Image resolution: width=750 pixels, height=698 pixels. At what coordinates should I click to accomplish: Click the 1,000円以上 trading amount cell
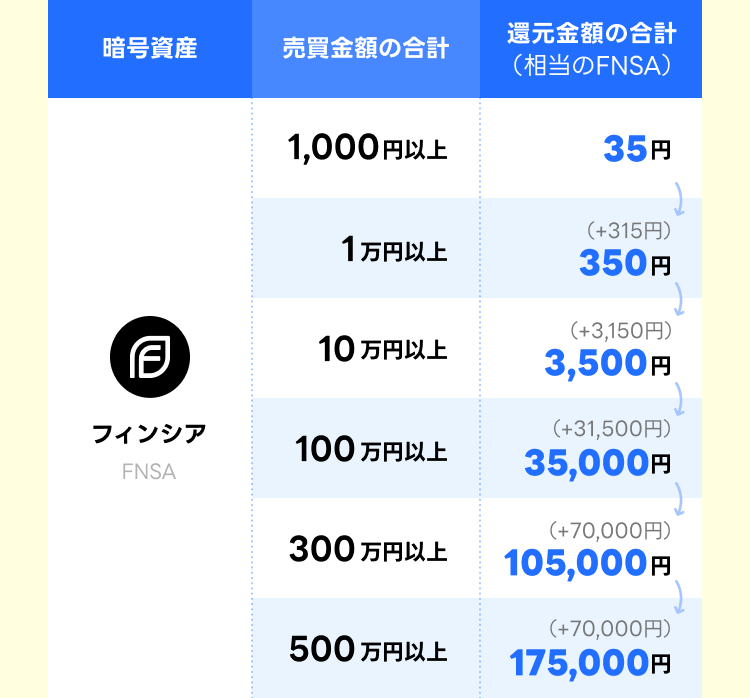point(367,148)
